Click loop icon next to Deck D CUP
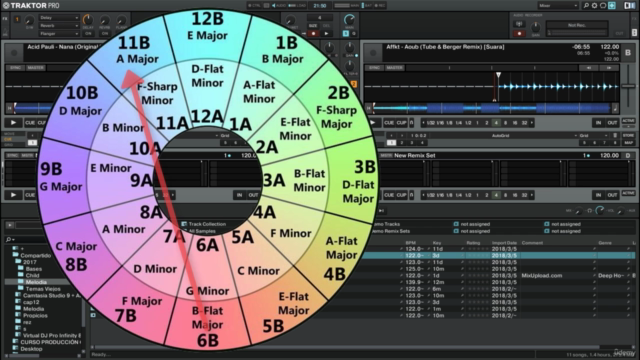 (411, 195)
